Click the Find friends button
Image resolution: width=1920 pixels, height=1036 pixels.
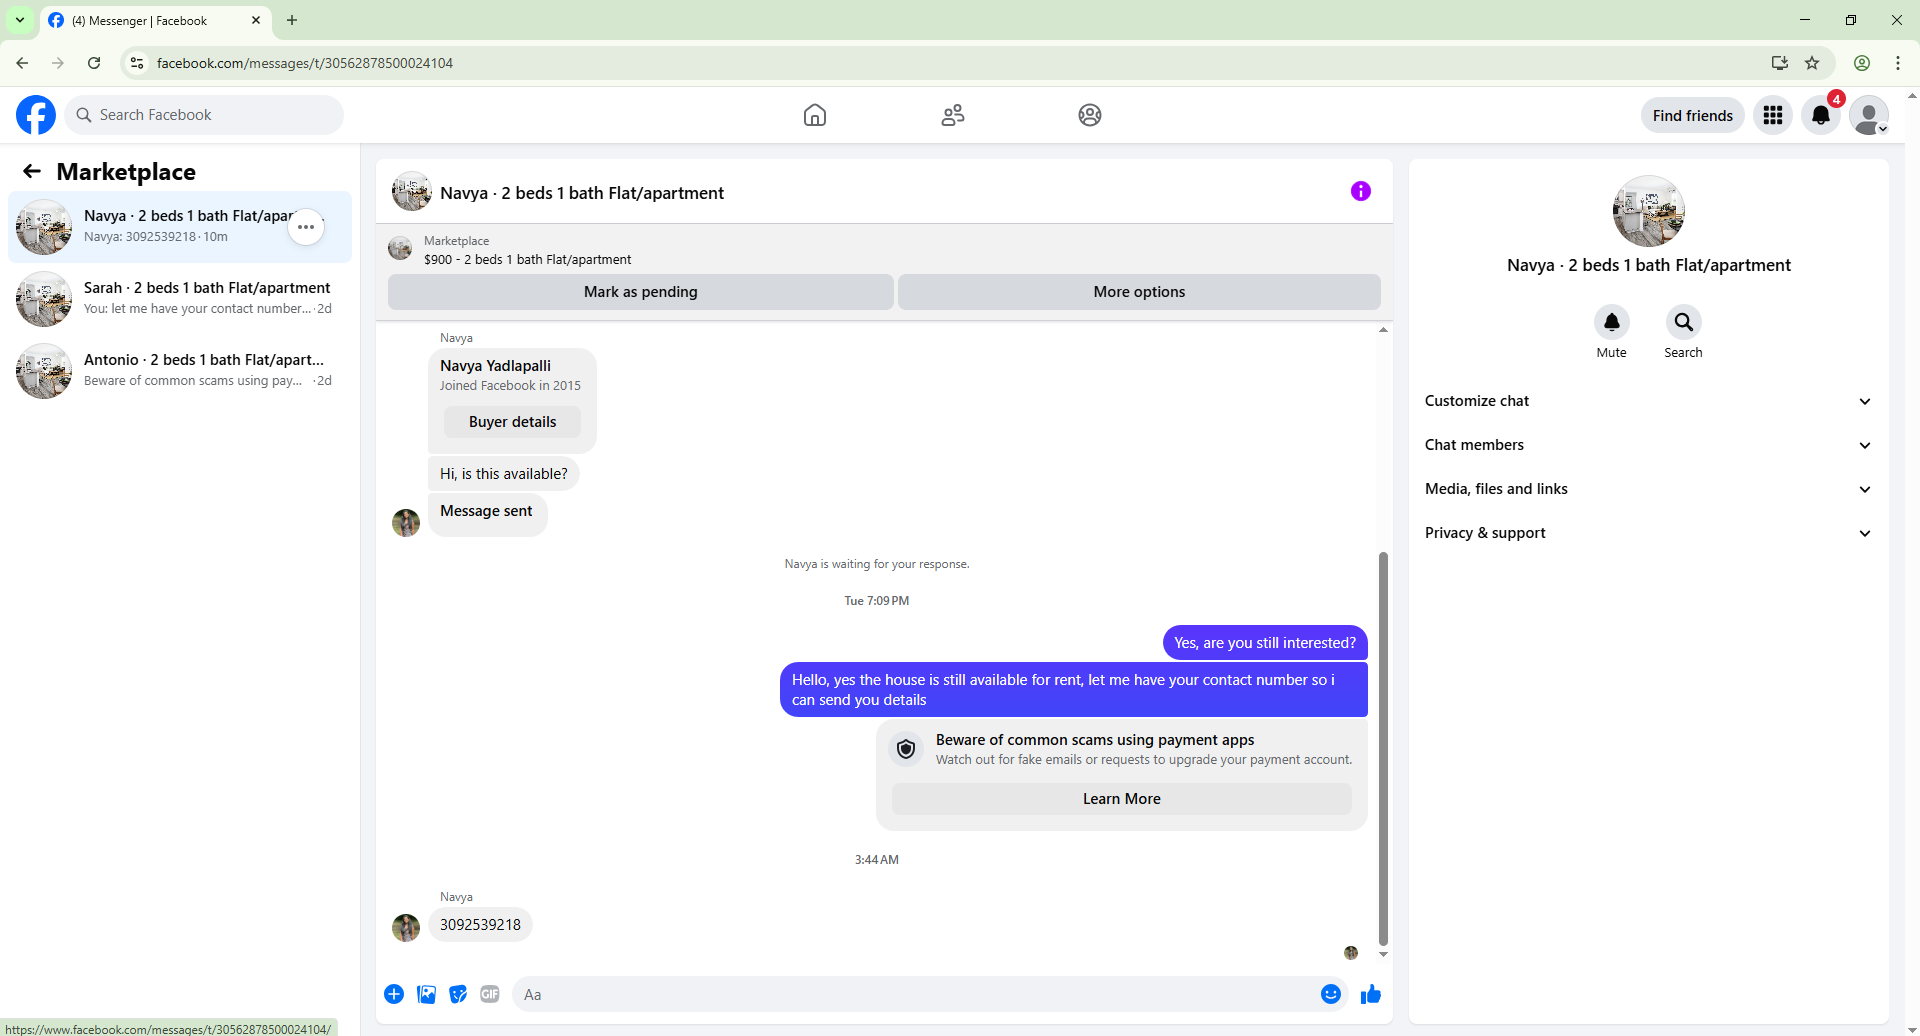pos(1693,115)
